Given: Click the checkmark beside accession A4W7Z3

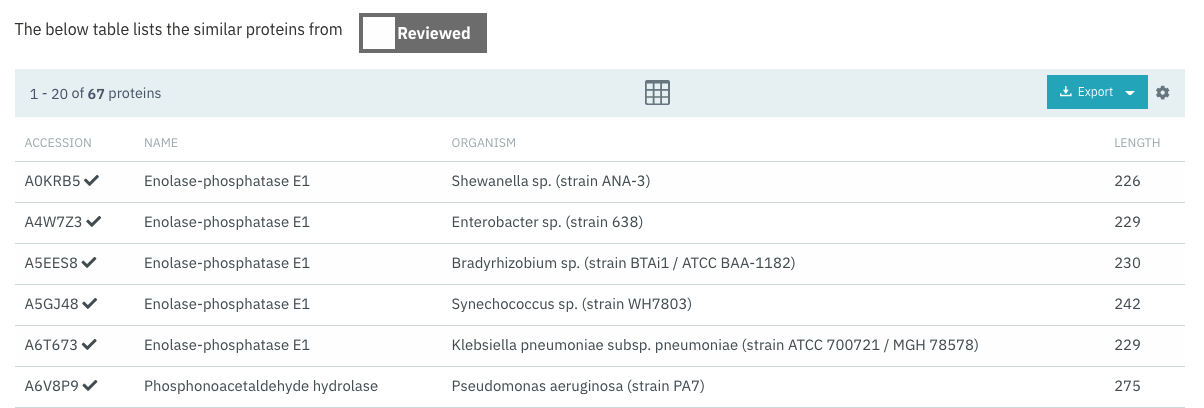Looking at the screenshot, I should (94, 222).
